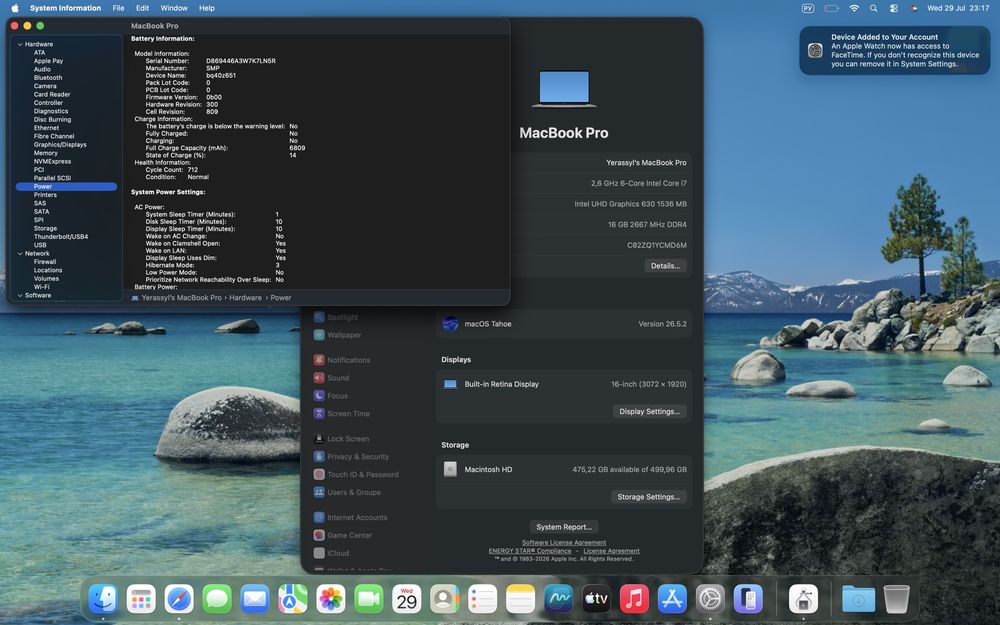This screenshot has width=1000, height=625.
Task: Select NVMExpress in the hardware tree
Action: [x=52, y=161]
